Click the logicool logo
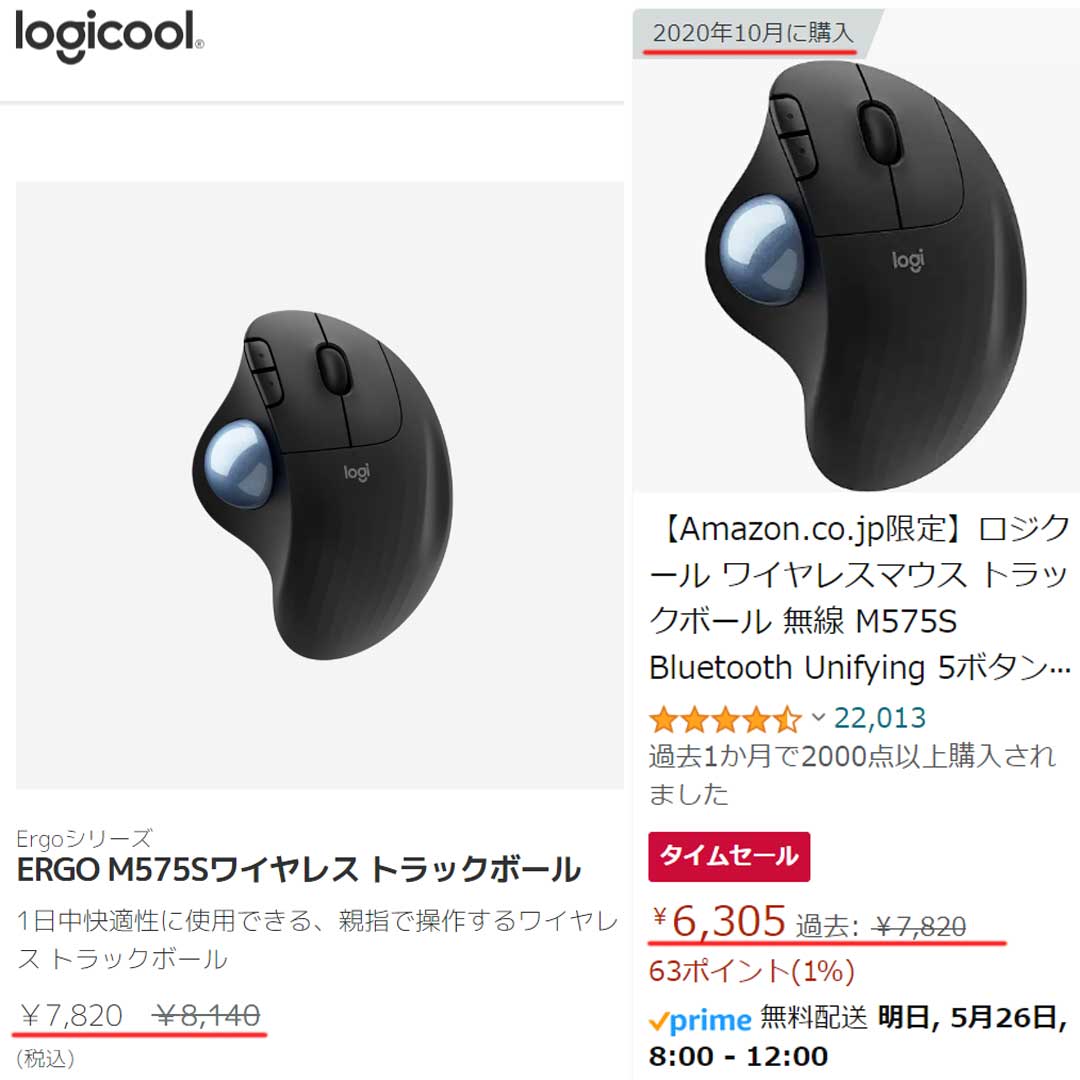This screenshot has height=1080, width=1080. click(x=110, y=35)
